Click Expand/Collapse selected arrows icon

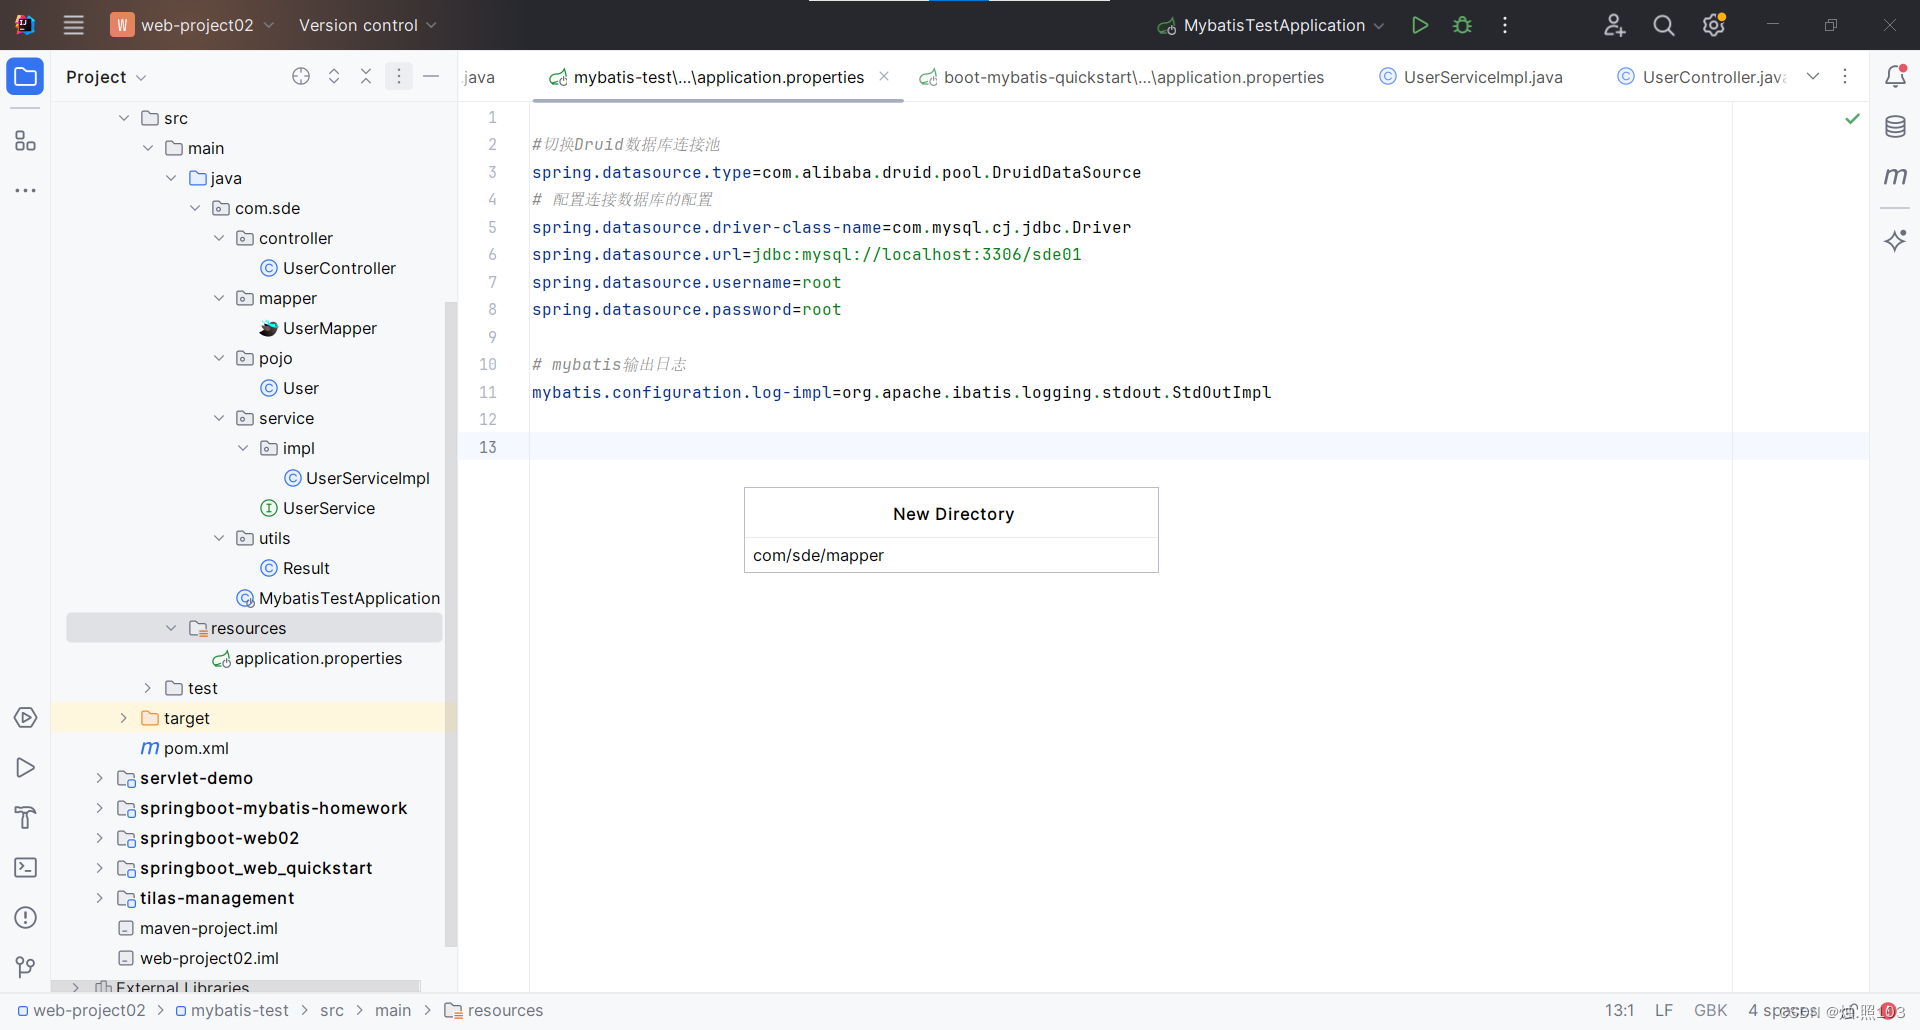pos(334,76)
